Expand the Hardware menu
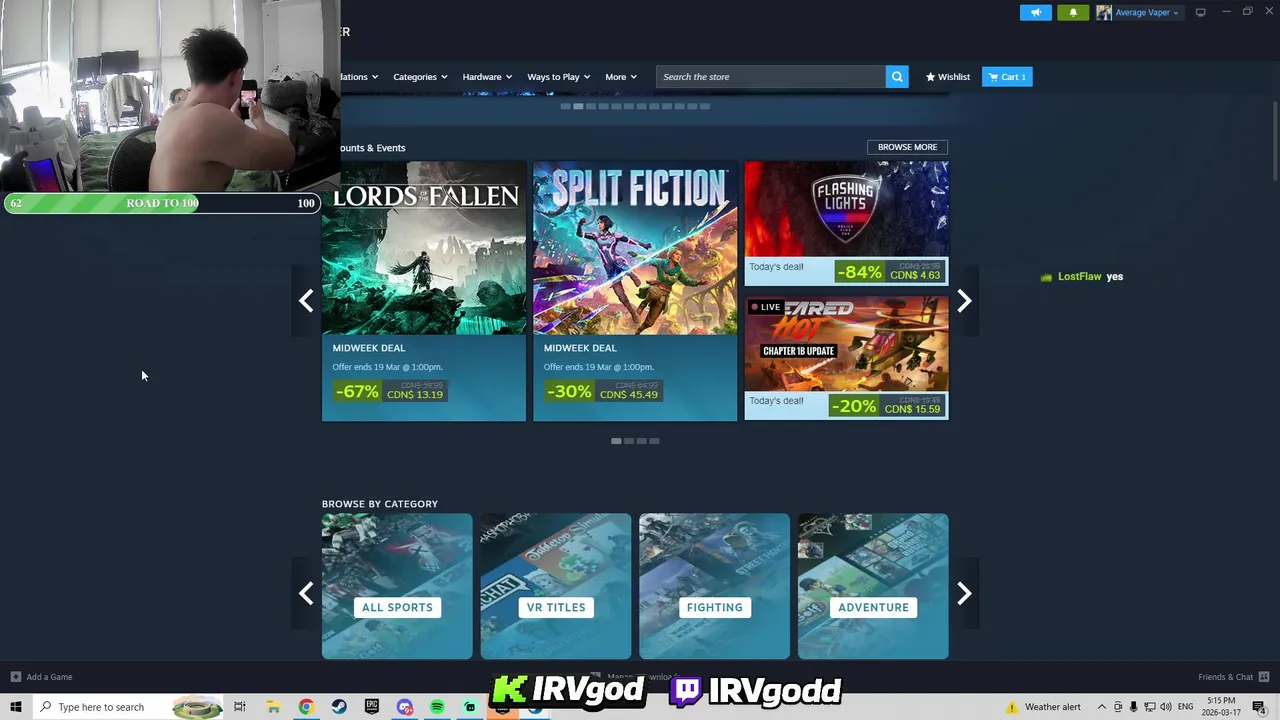1280x720 pixels. 487,77
